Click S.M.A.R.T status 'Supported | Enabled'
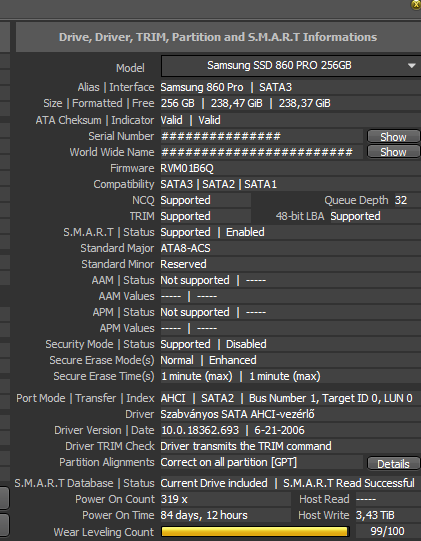The image size is (421, 541). [213, 232]
